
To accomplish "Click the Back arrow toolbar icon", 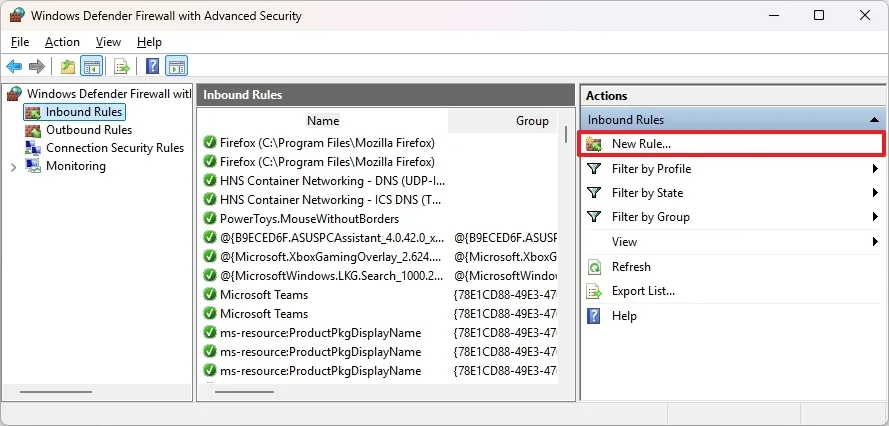I will click(x=14, y=66).
